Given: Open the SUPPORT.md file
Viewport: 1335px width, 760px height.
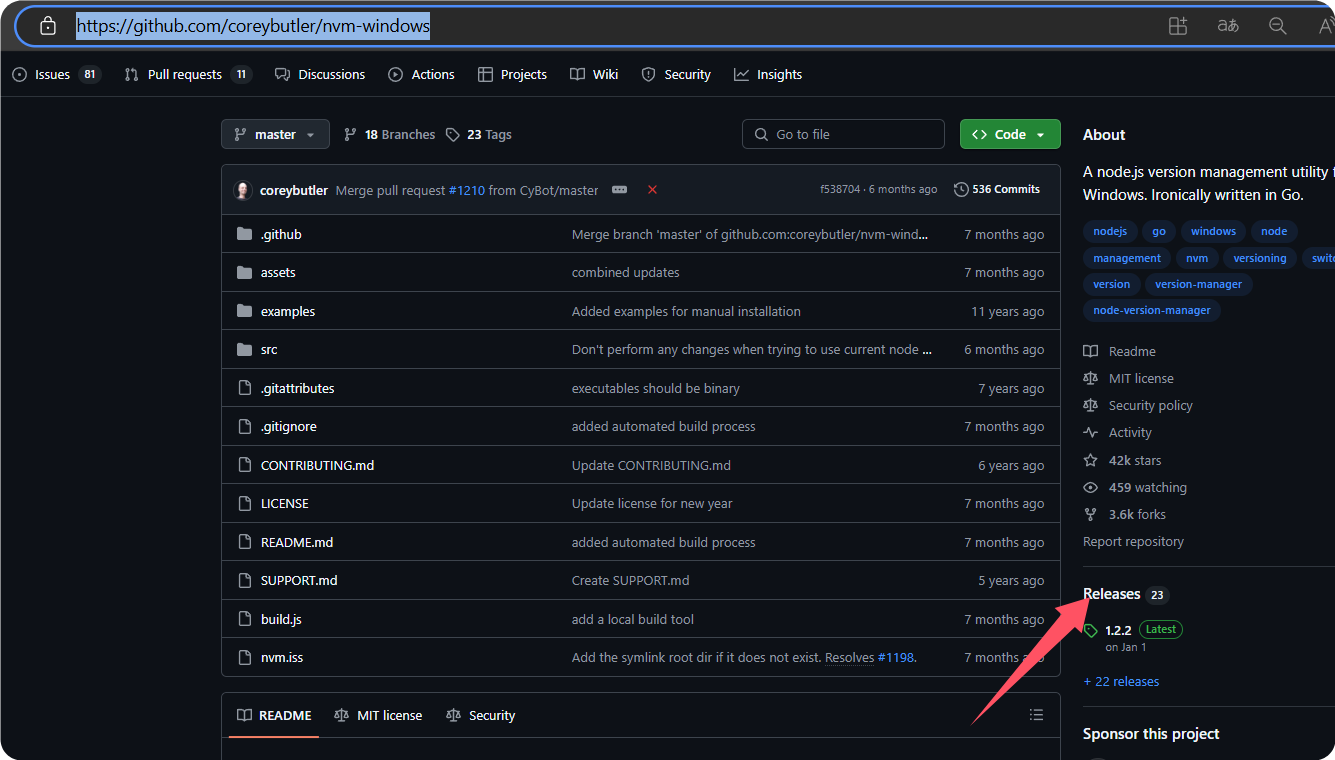Looking at the screenshot, I should coord(299,580).
